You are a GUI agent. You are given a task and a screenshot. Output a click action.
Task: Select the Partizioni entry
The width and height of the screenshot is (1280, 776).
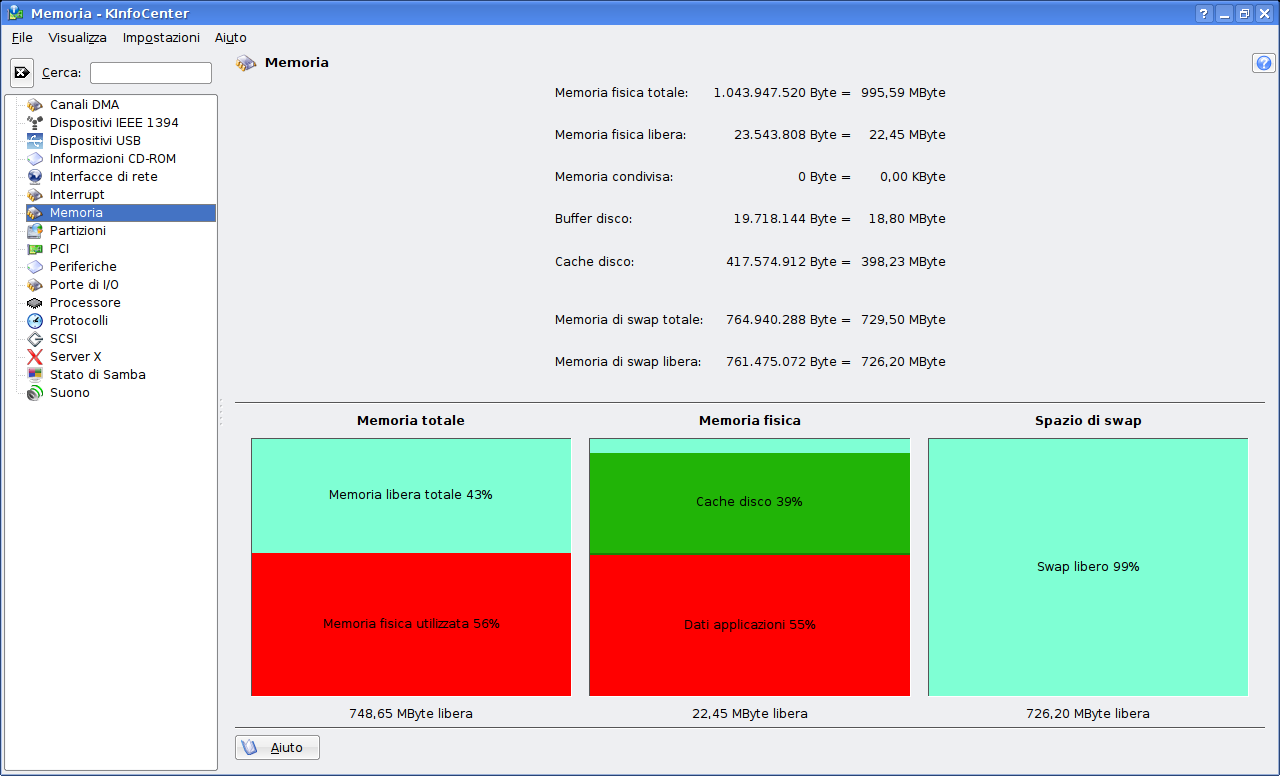(x=78, y=231)
